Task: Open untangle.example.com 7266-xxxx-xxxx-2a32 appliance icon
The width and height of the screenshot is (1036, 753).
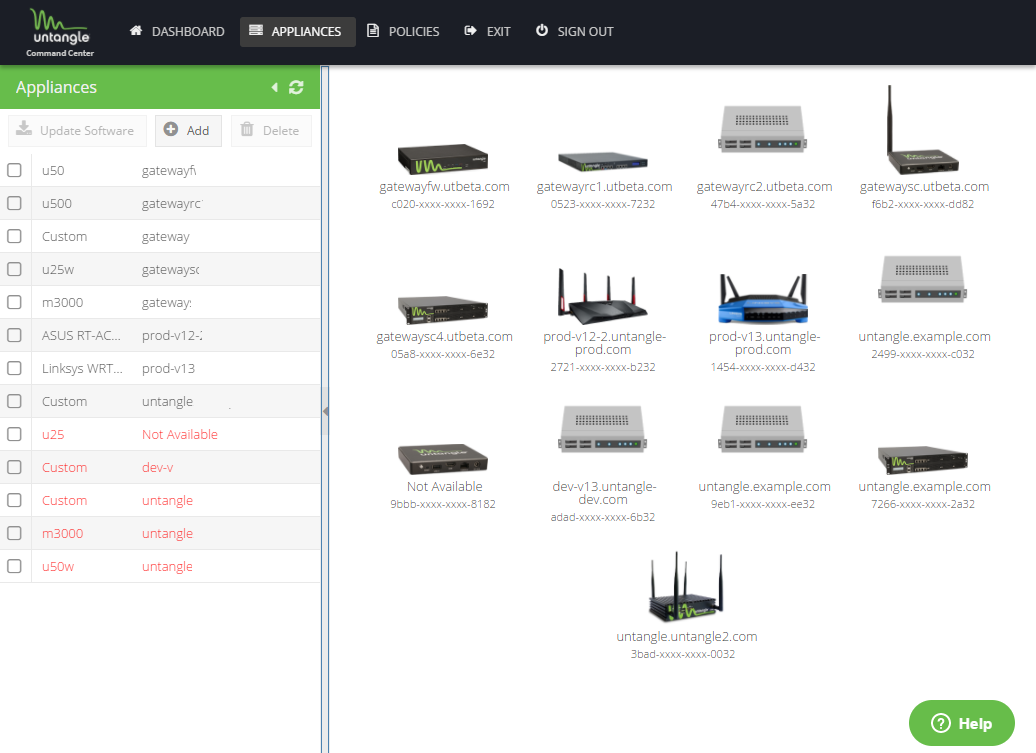Action: [x=922, y=460]
